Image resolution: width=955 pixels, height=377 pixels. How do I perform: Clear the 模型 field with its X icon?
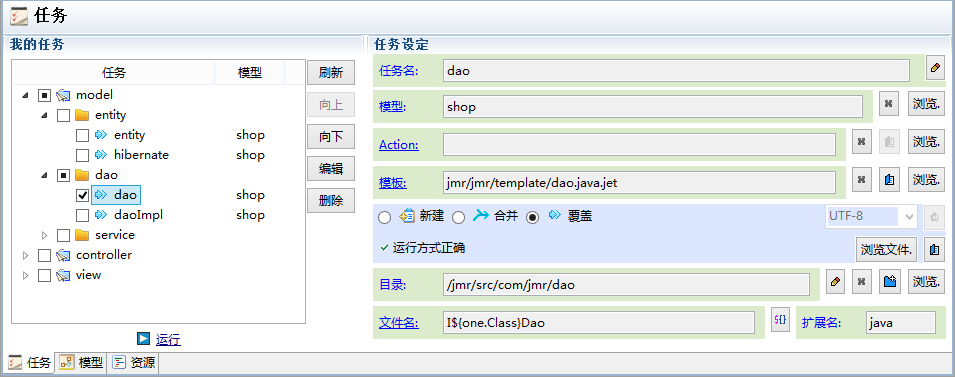[889, 104]
